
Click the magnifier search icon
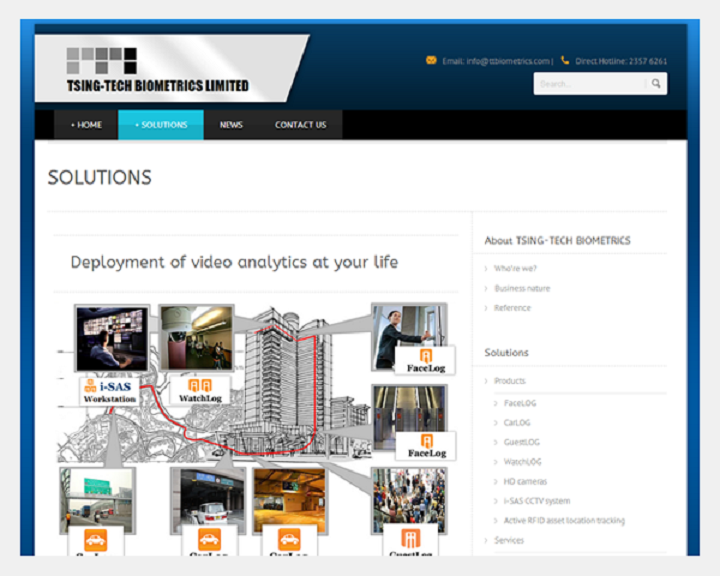click(x=656, y=84)
